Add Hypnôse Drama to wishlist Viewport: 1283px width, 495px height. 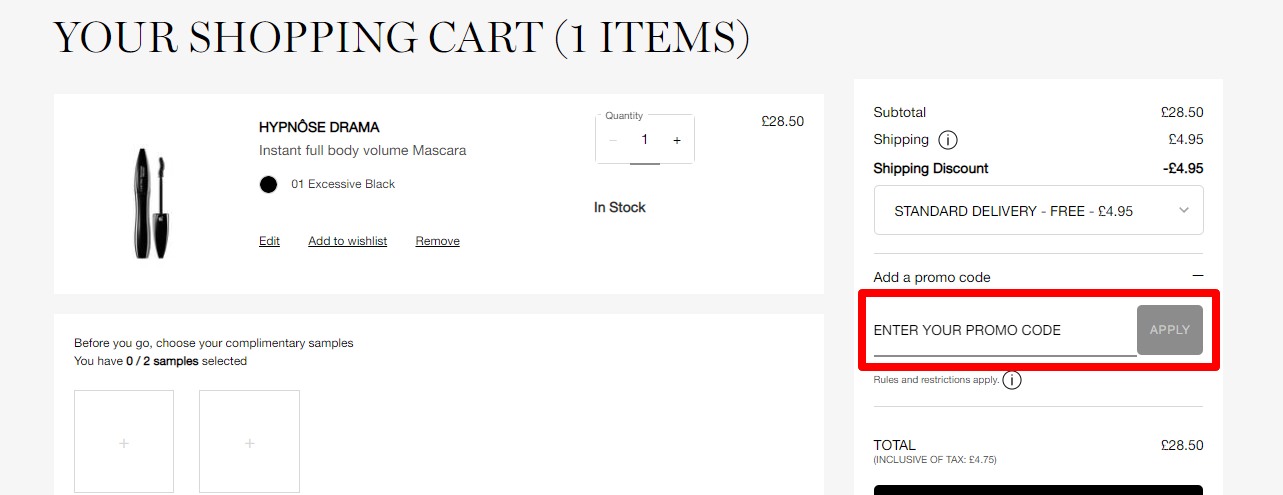347,241
